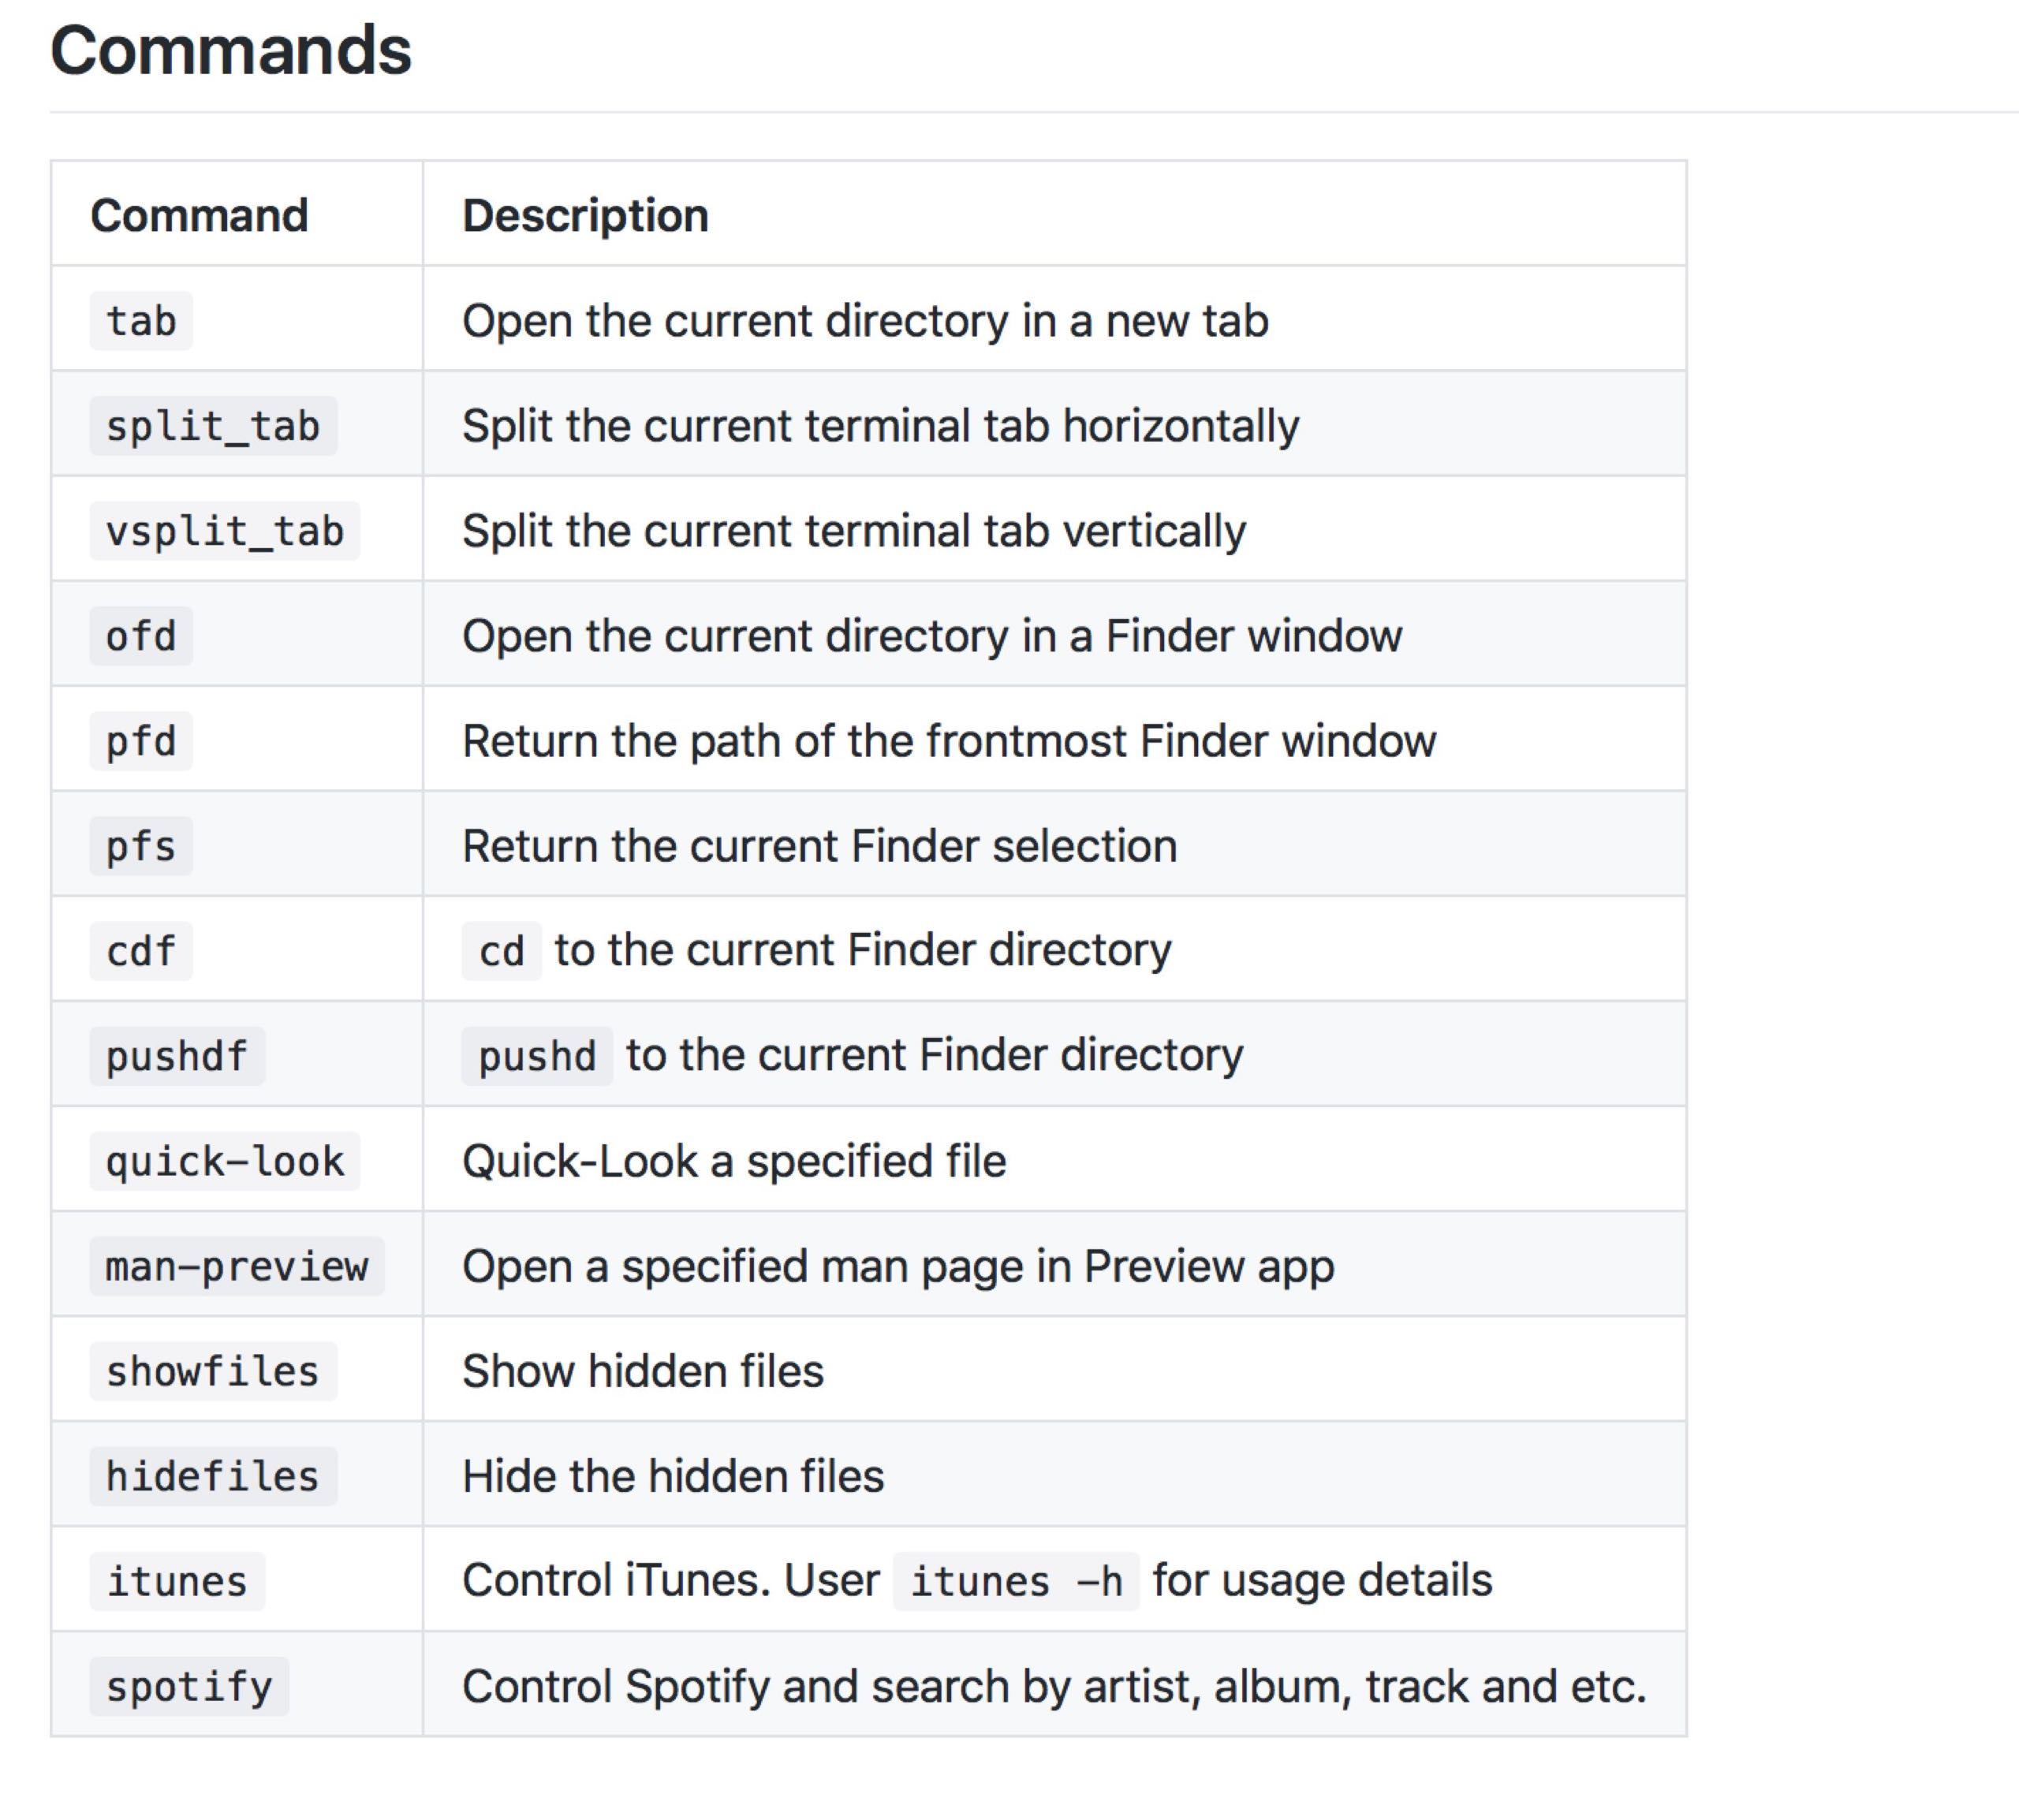Select the cdf command in first column
Viewport: 2019px width, 1820px height.
coord(141,952)
